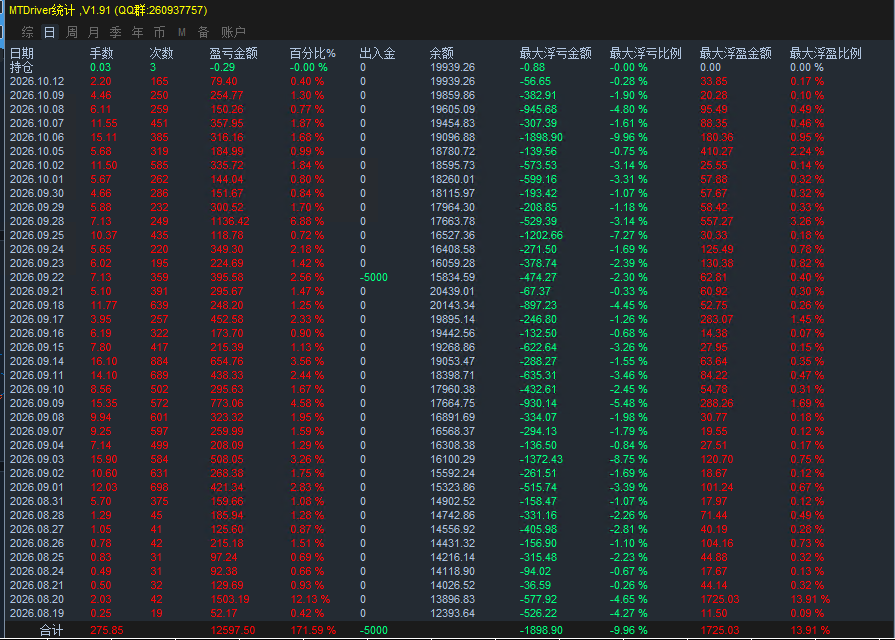Click the 最大浮亏金额 column header
Screen dimensions: 895x640
[x=555, y=54]
